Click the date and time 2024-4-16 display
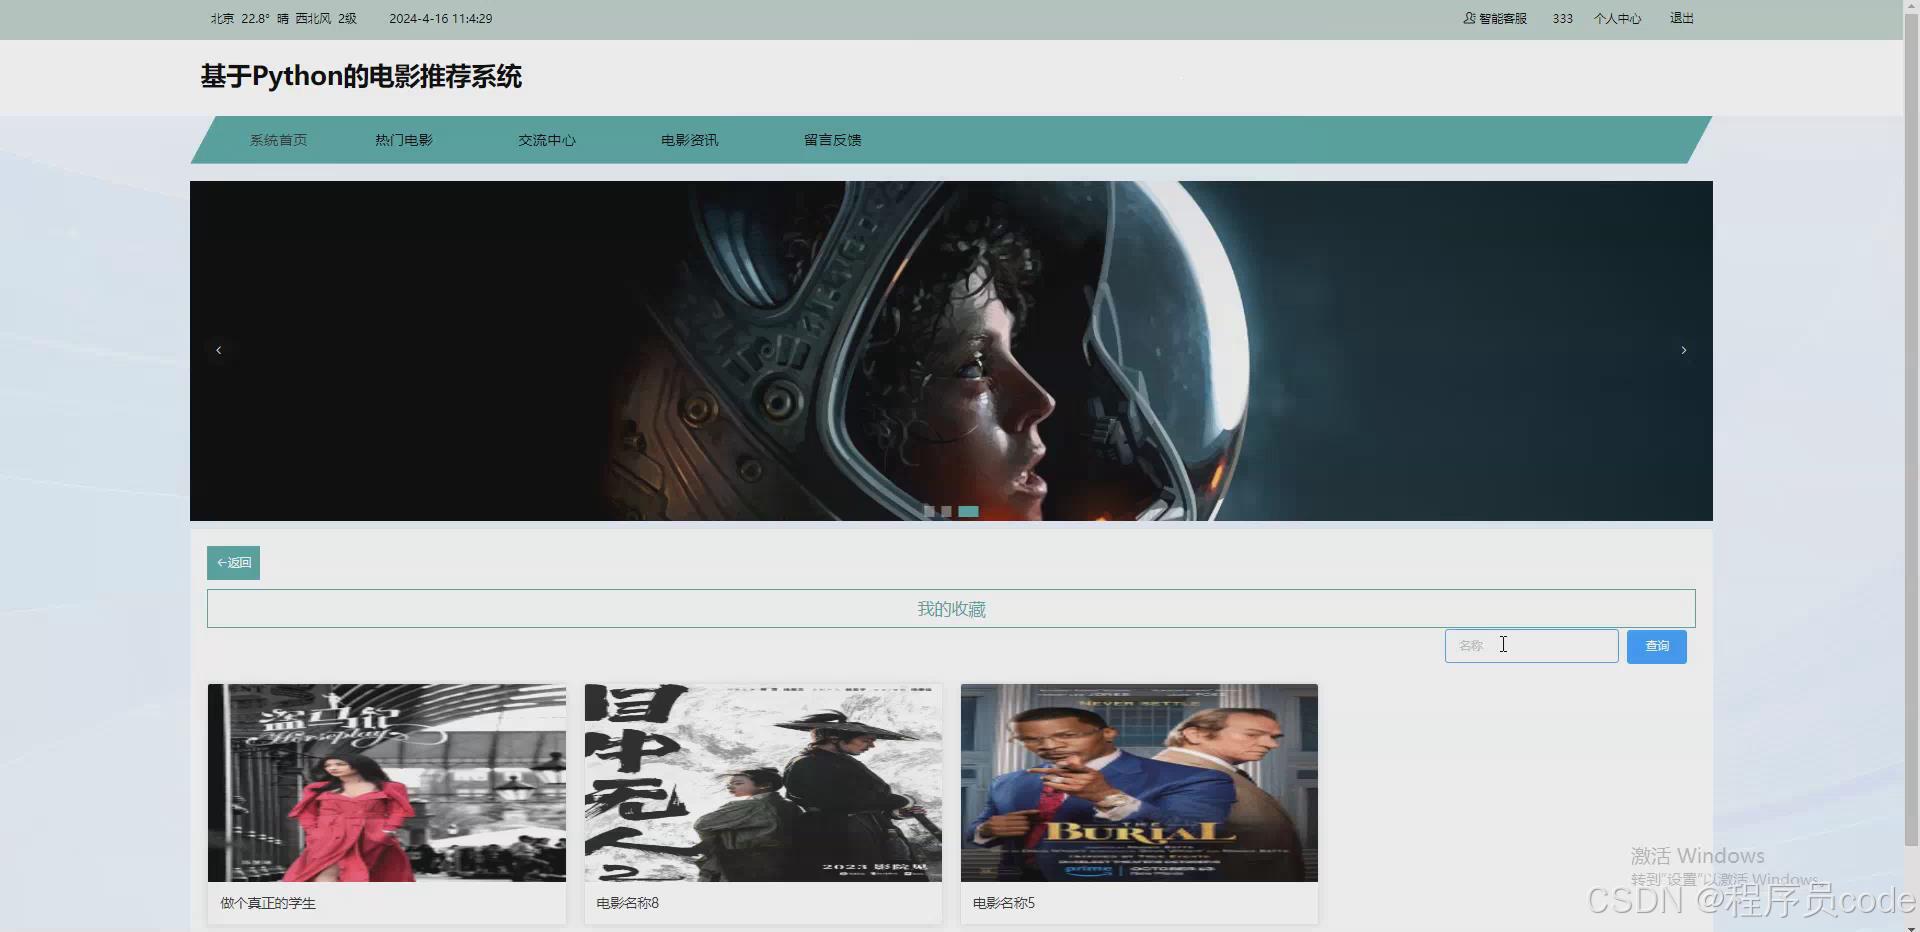 [x=440, y=18]
